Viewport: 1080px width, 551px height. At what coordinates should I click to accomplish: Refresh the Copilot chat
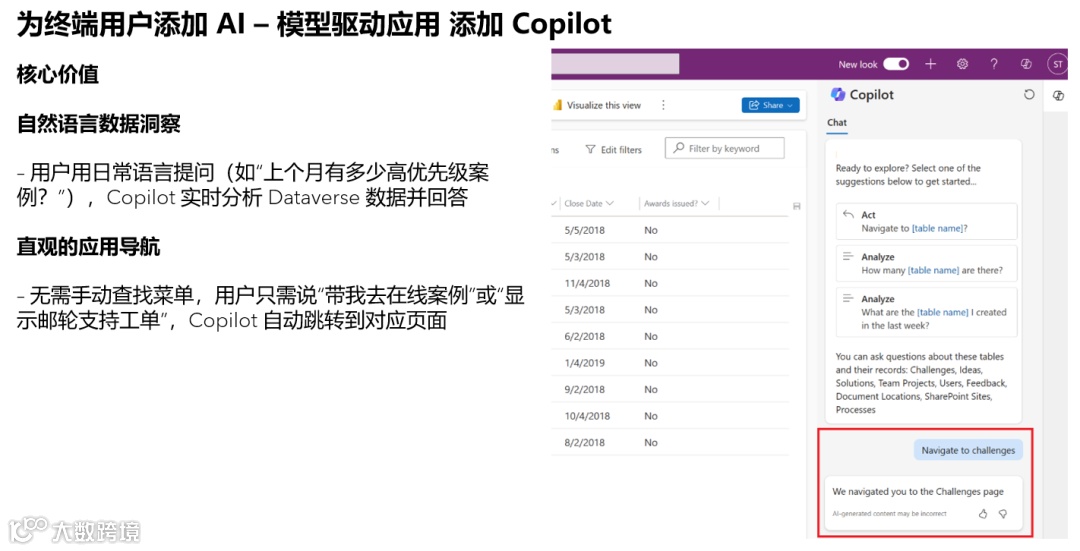[x=1029, y=94]
